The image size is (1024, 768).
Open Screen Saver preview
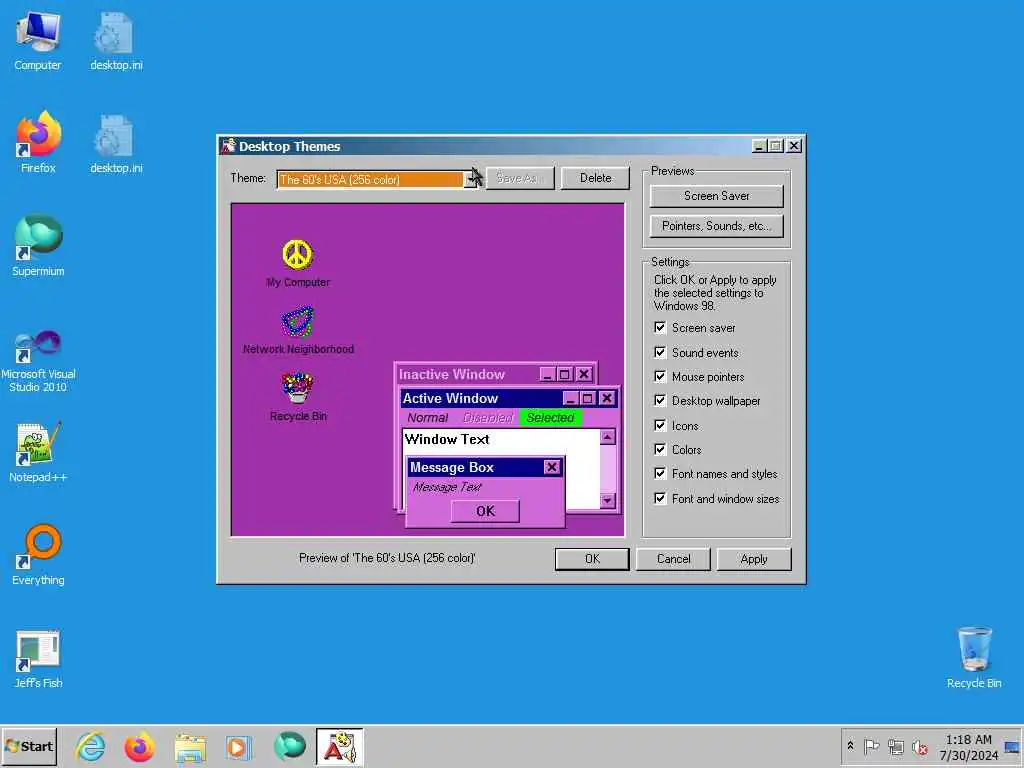716,196
